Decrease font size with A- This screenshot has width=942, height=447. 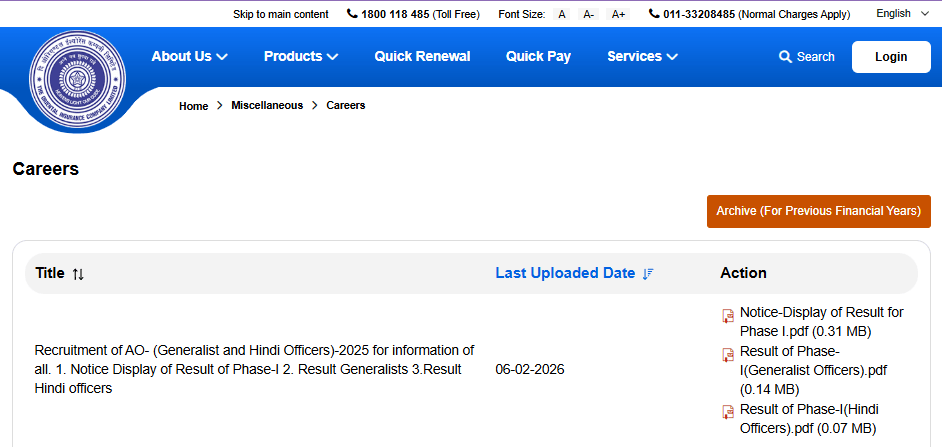click(589, 14)
